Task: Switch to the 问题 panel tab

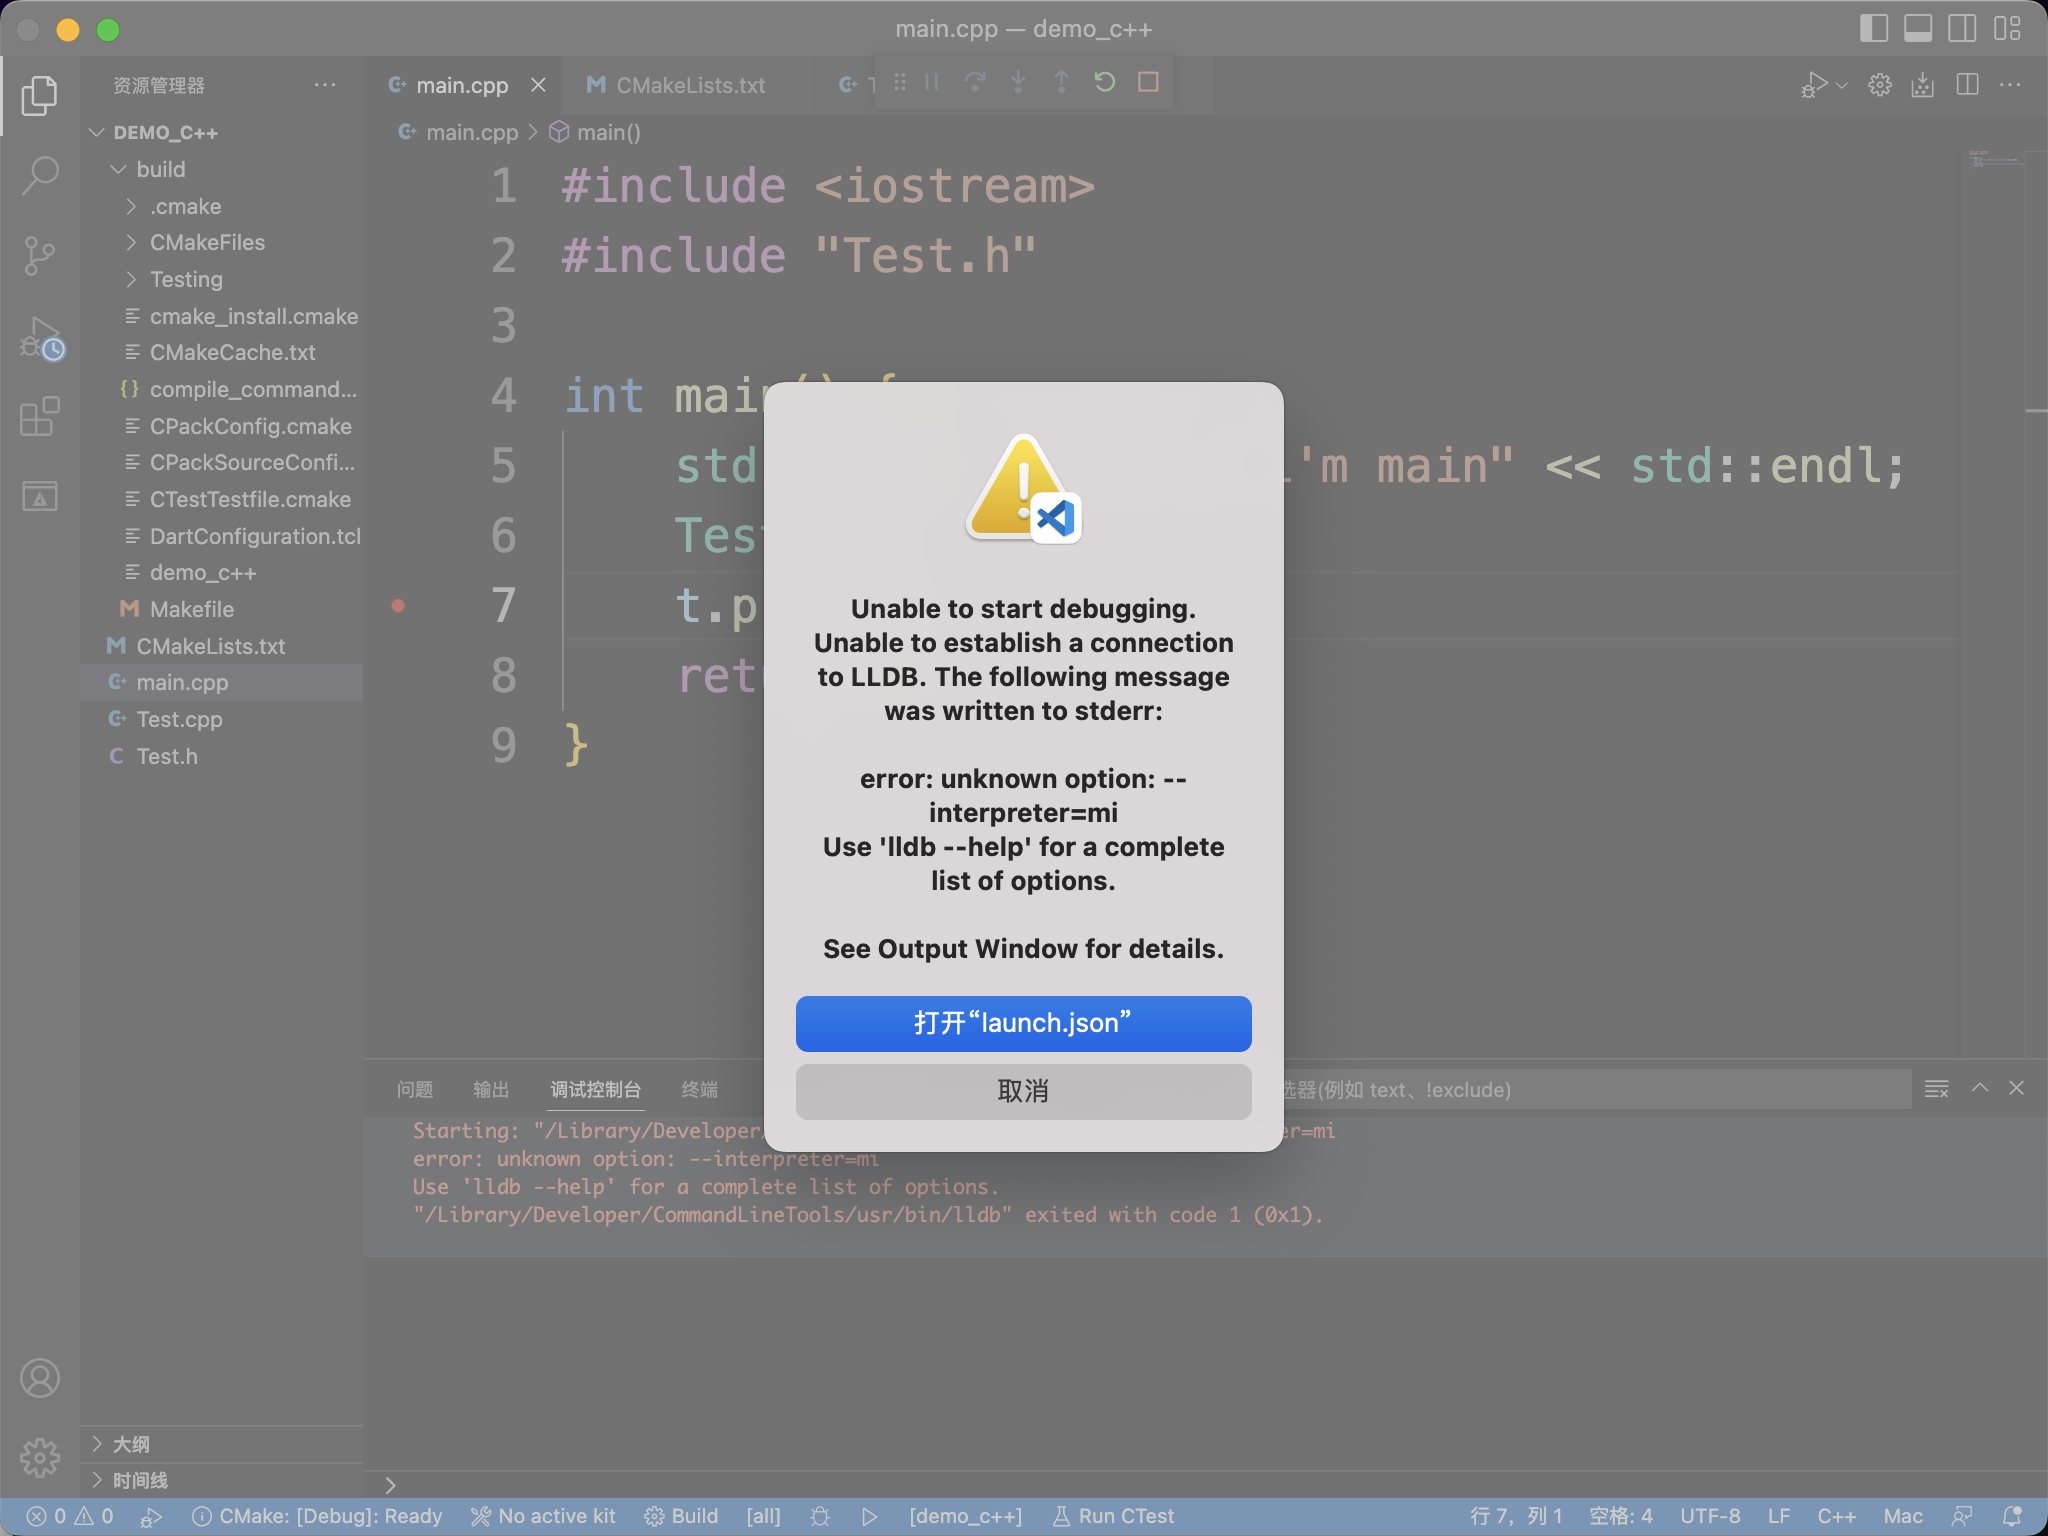Action: coord(415,1089)
